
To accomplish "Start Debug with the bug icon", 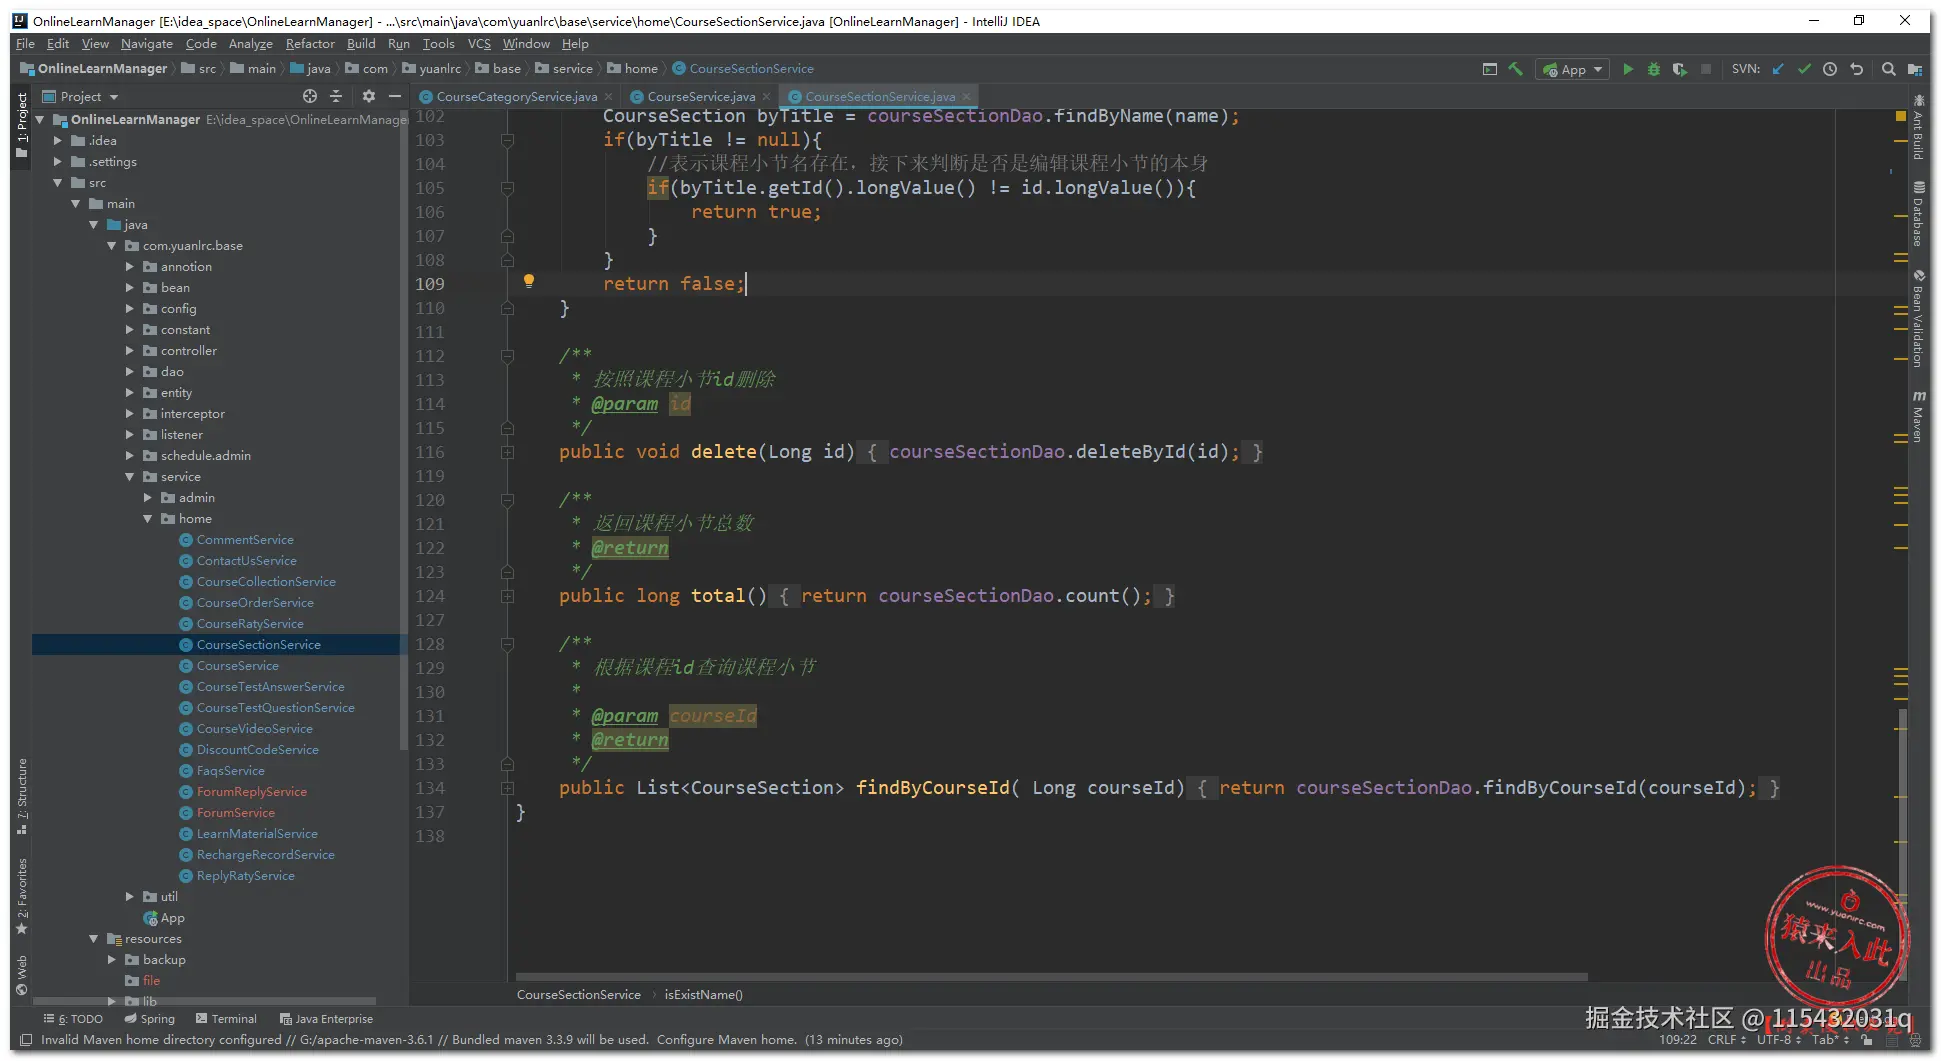I will [1654, 69].
